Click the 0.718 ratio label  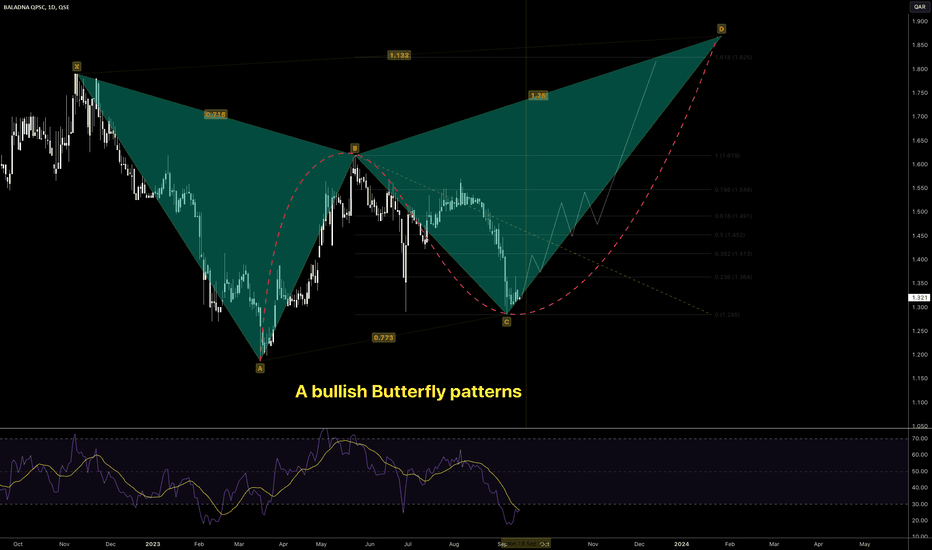coord(215,114)
